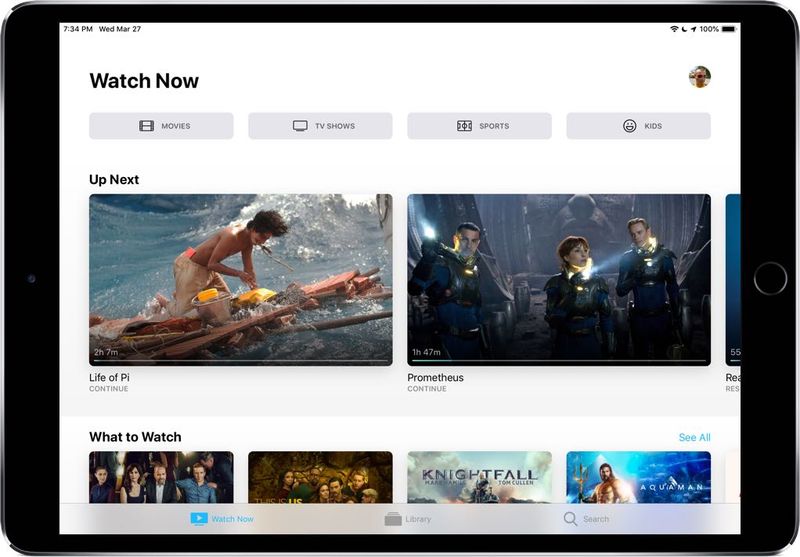Click the film strip Movies icon
Viewport: 800px width, 557px height.
pos(146,126)
